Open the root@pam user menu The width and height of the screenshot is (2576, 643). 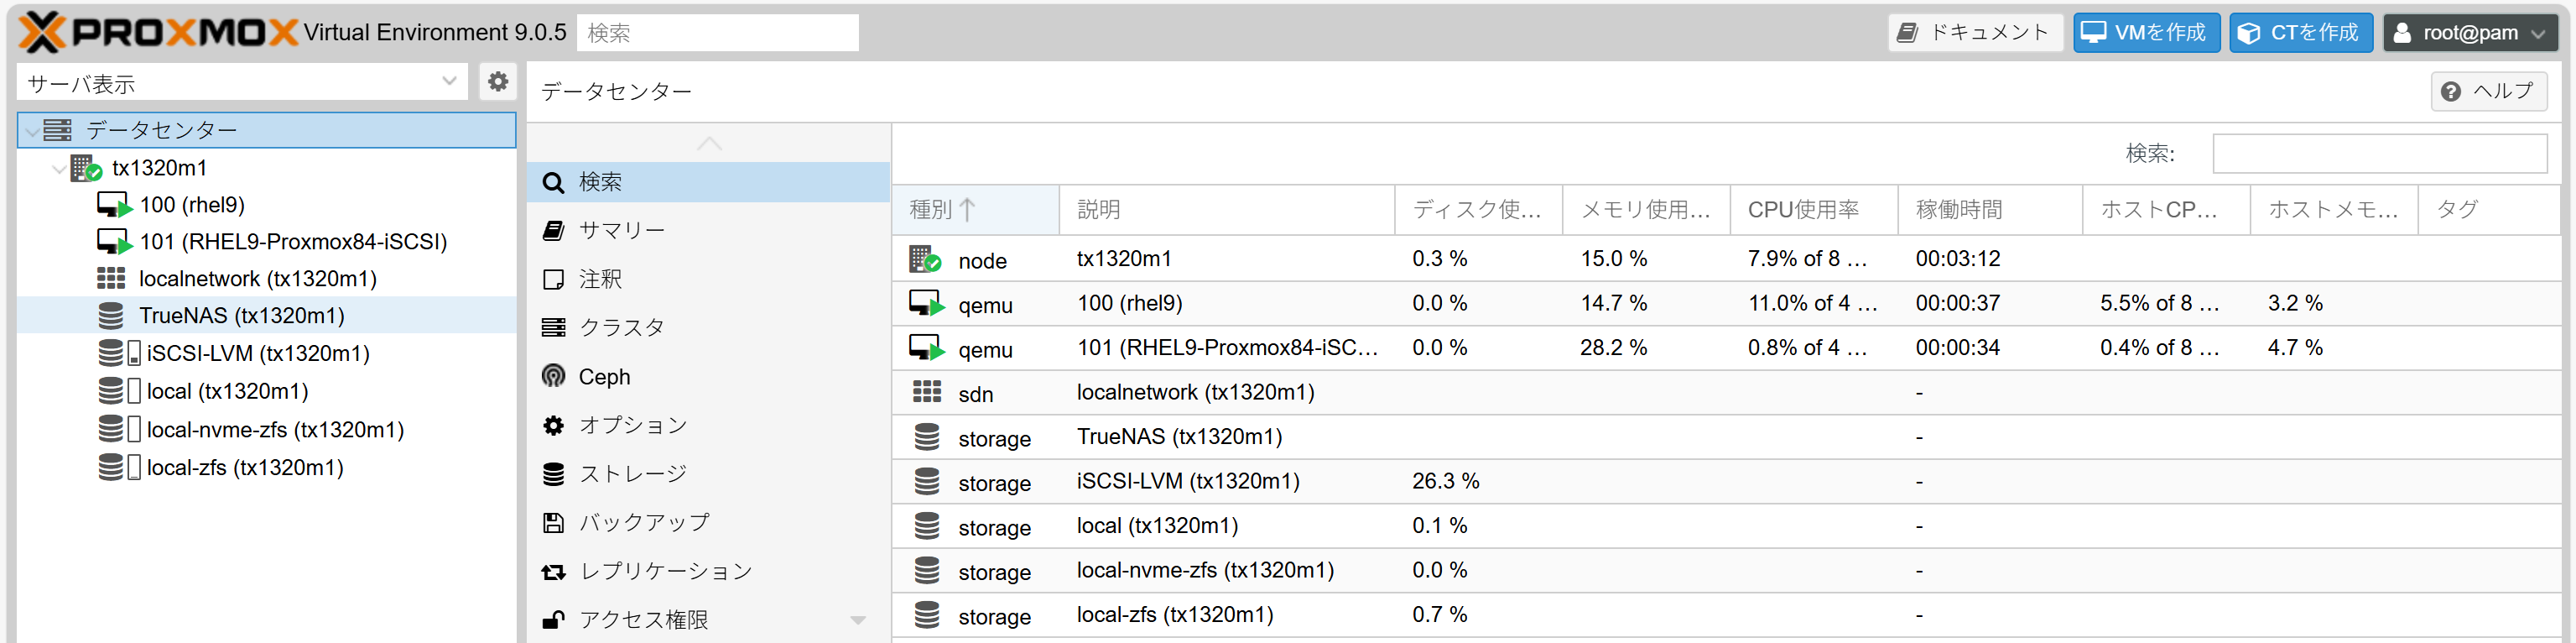pos(2469,33)
